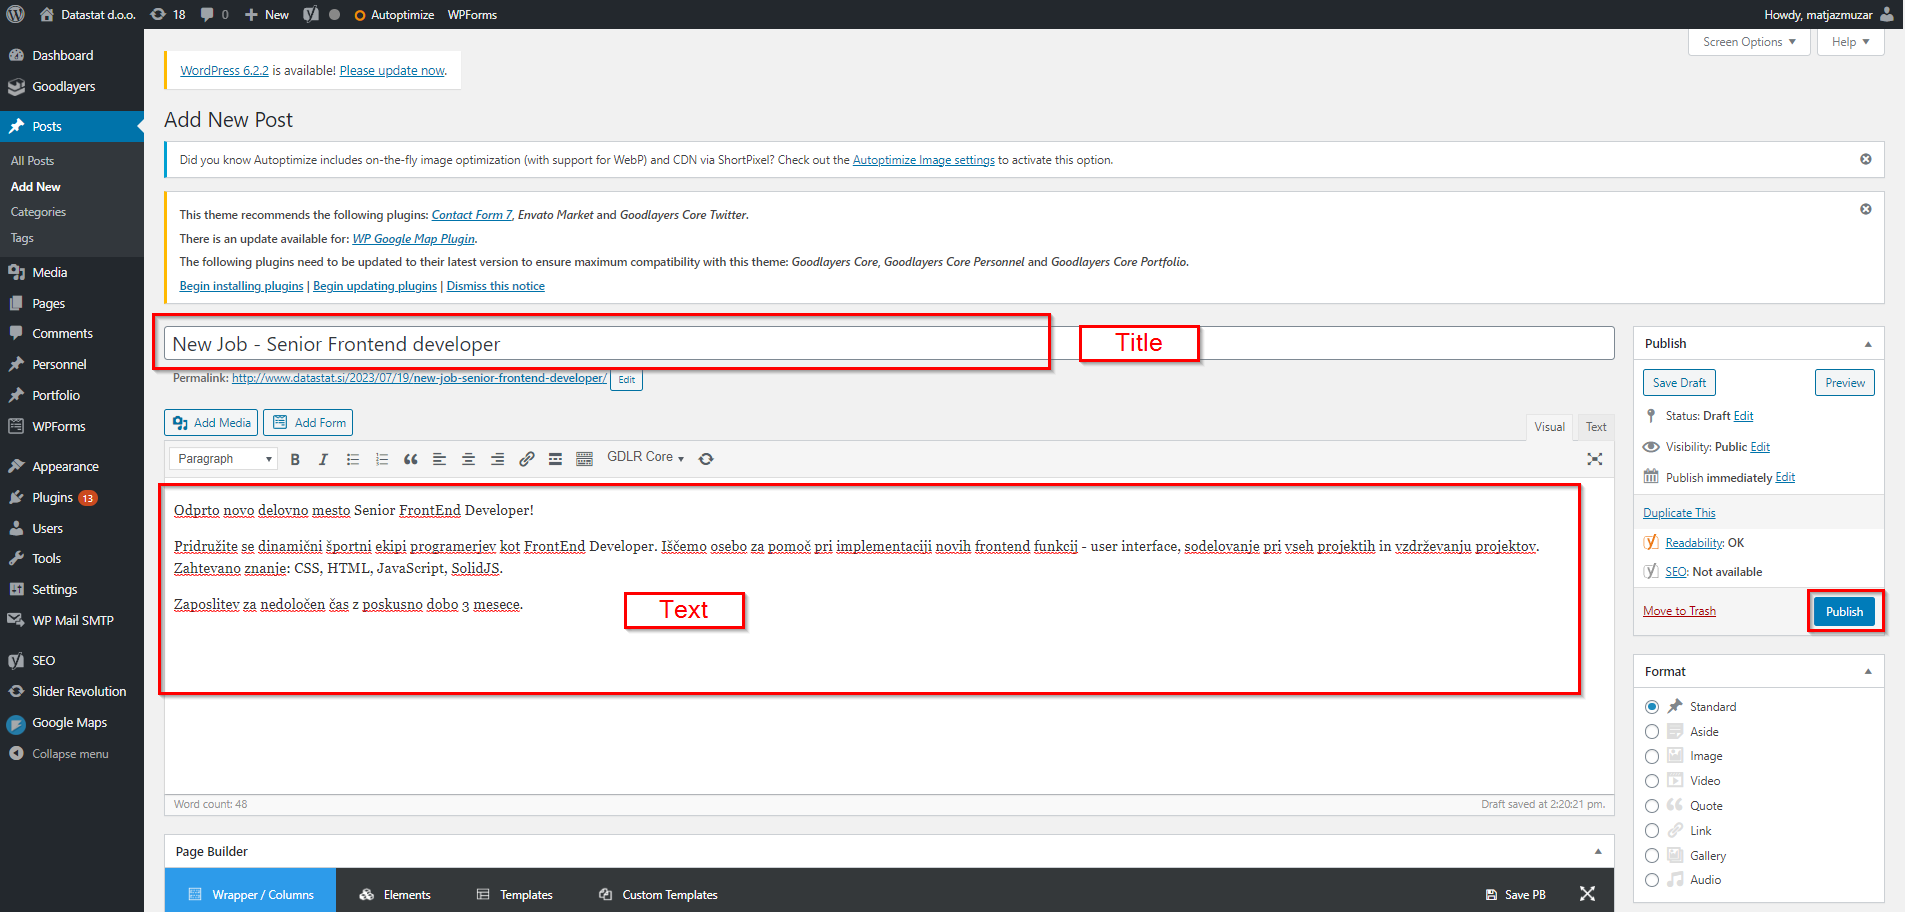Click Edit button next to permalink
1905x912 pixels.
[626, 380]
